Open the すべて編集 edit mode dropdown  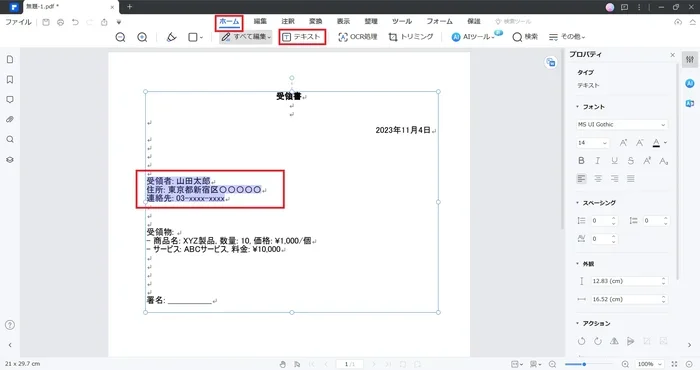[x=246, y=37]
